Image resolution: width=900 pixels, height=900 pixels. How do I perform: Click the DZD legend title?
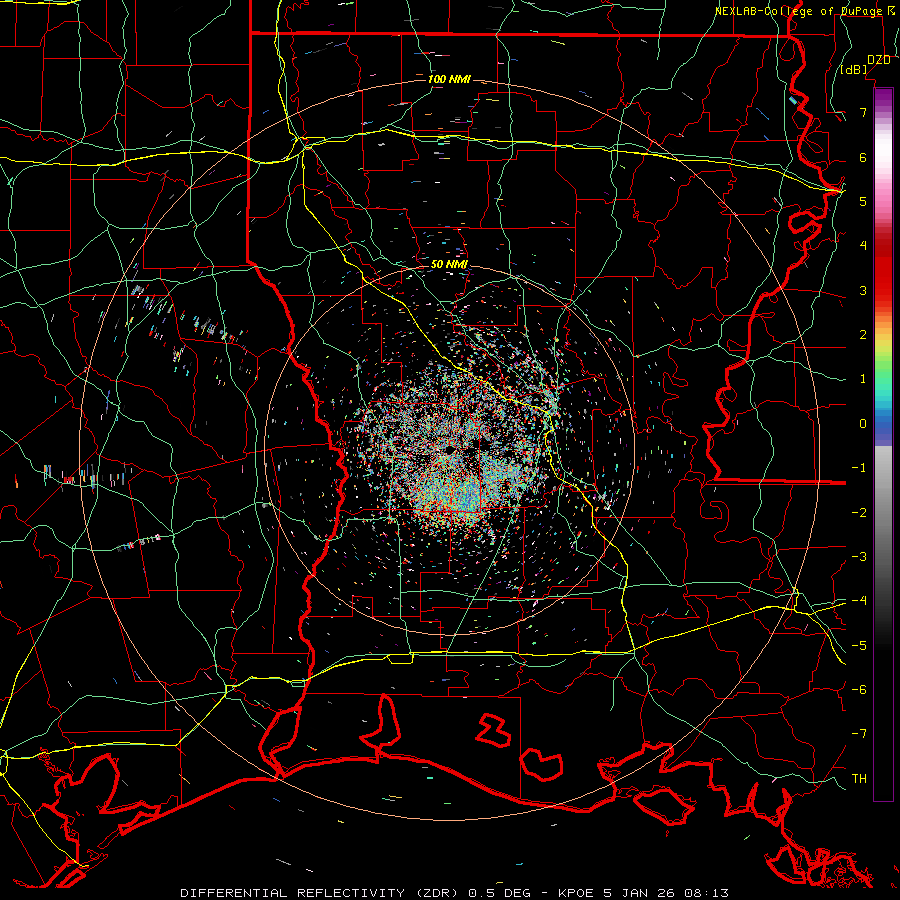point(879,60)
